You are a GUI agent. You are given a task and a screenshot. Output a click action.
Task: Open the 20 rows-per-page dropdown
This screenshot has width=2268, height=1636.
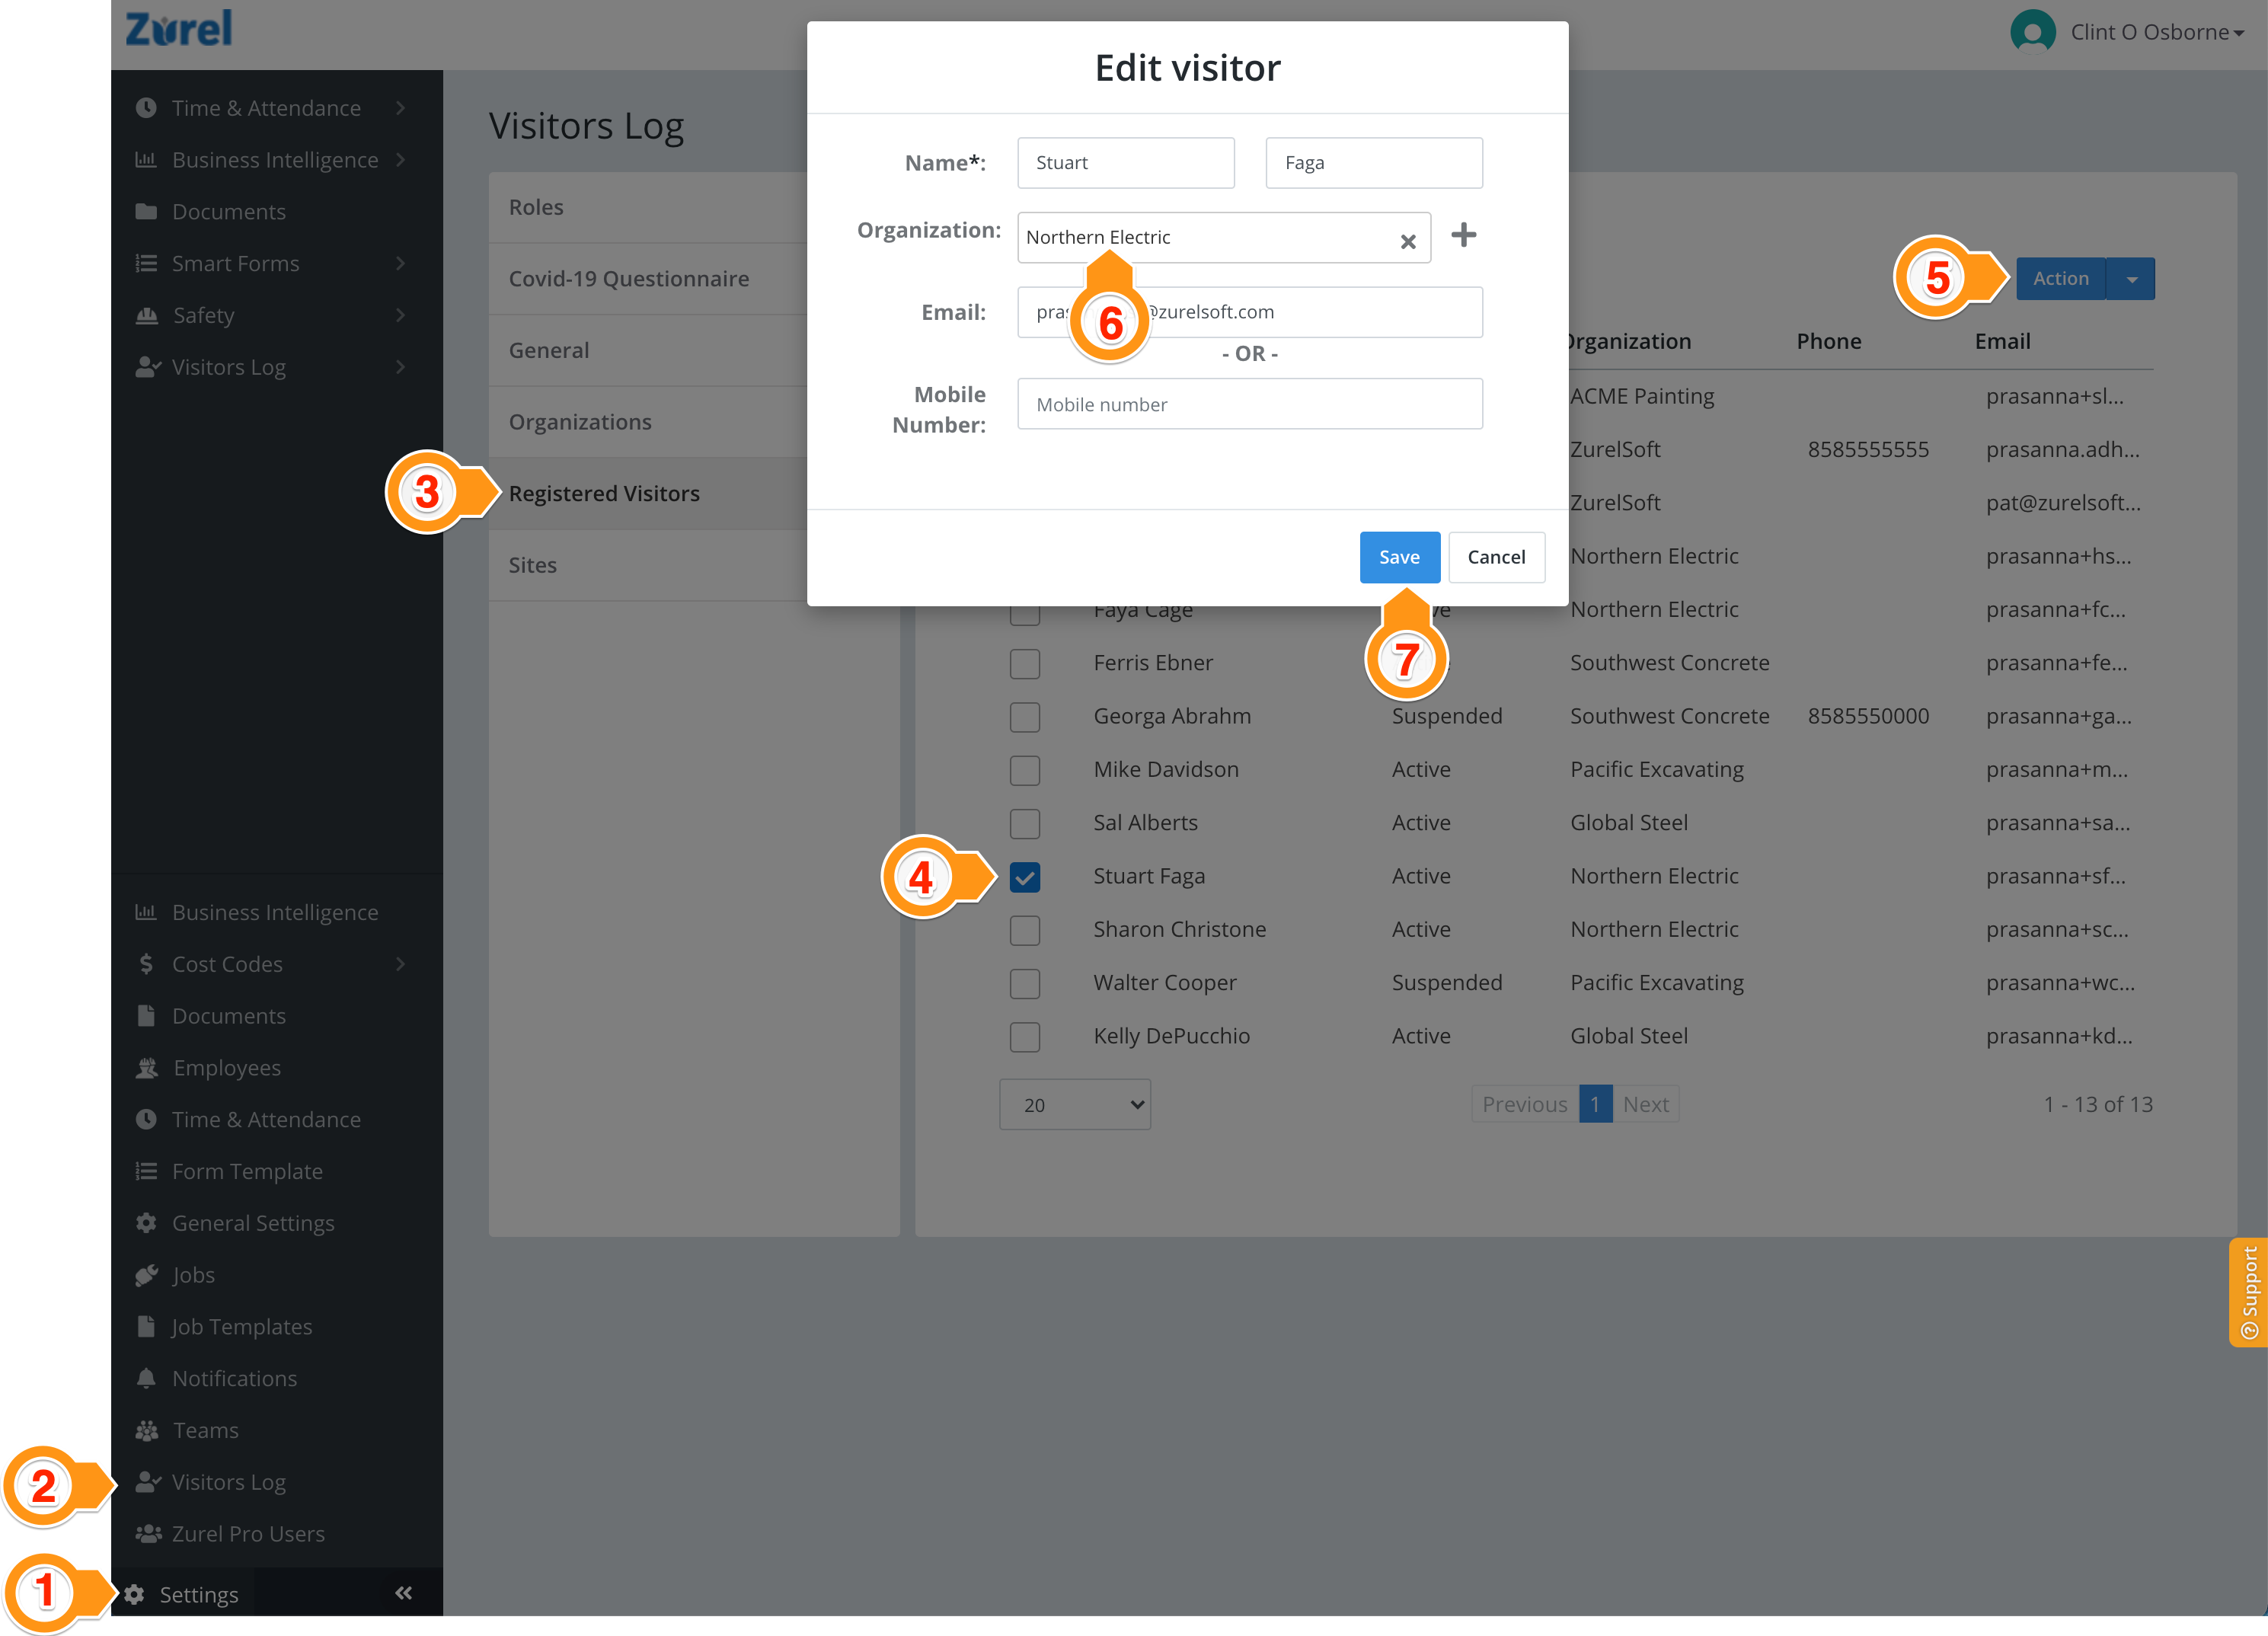pos(1075,1104)
